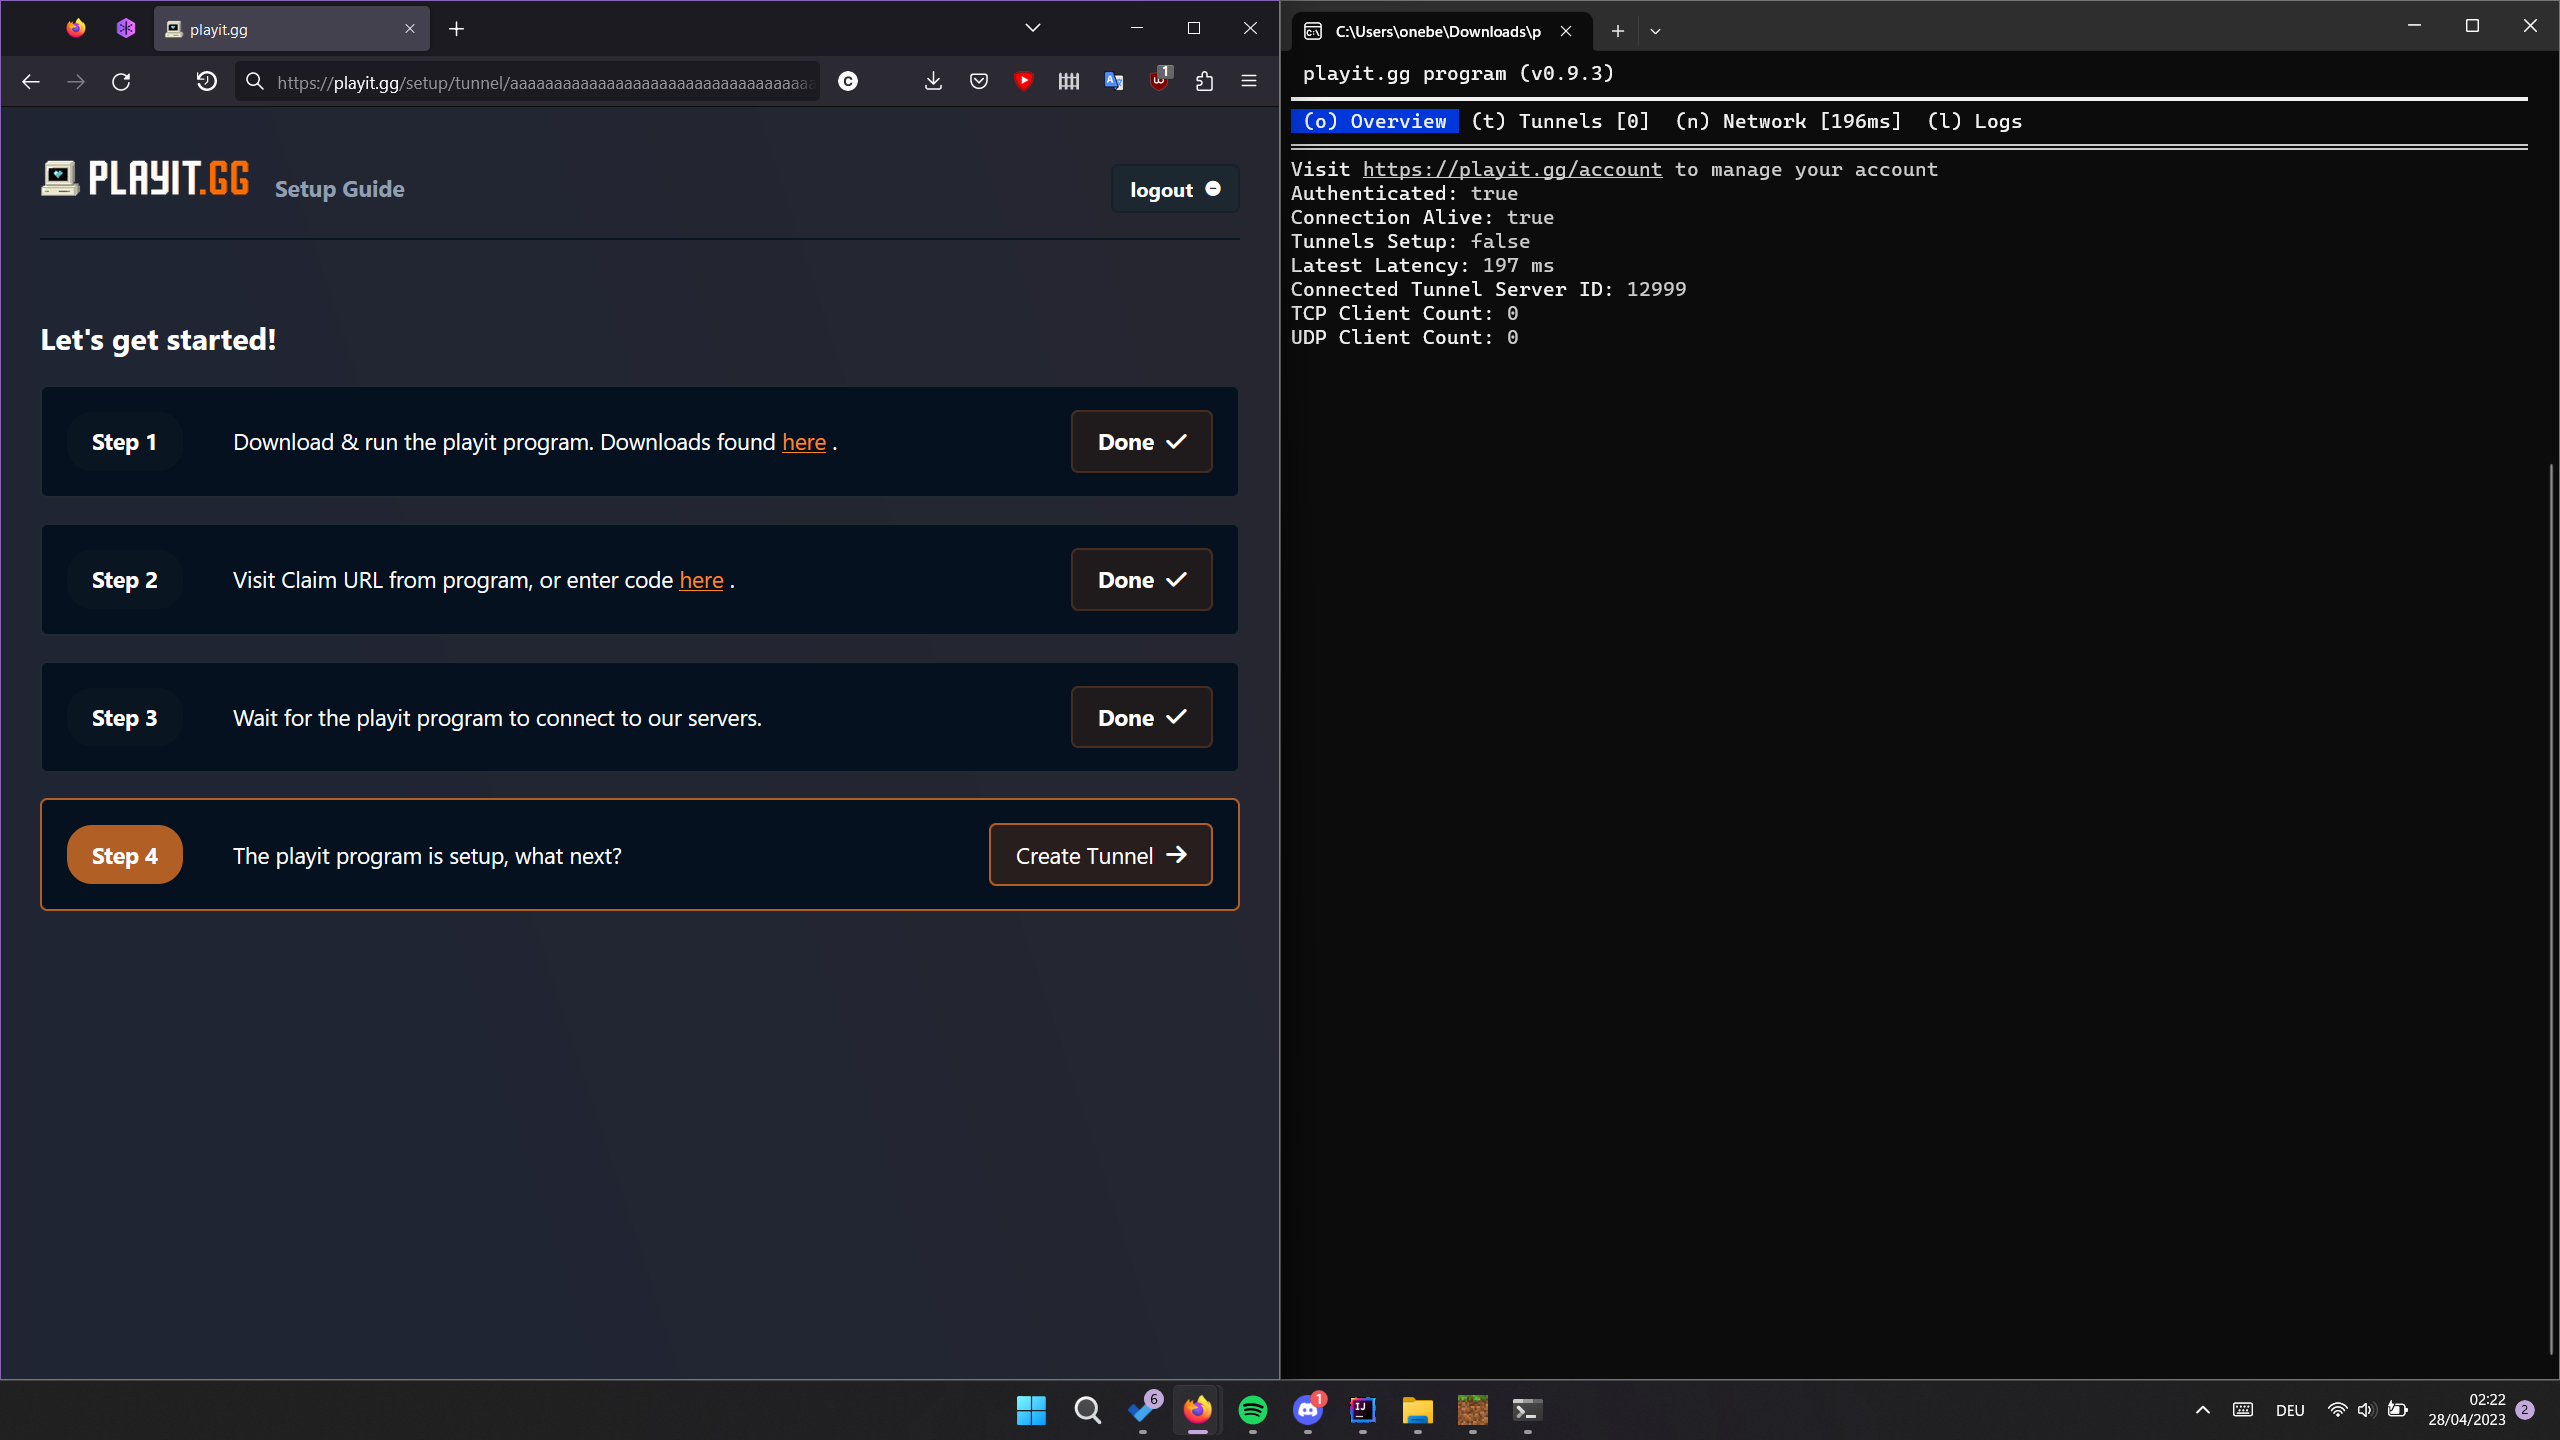Open terminal new-tab profile dropdown arrow
This screenshot has width=2560, height=1440.
tap(1655, 31)
